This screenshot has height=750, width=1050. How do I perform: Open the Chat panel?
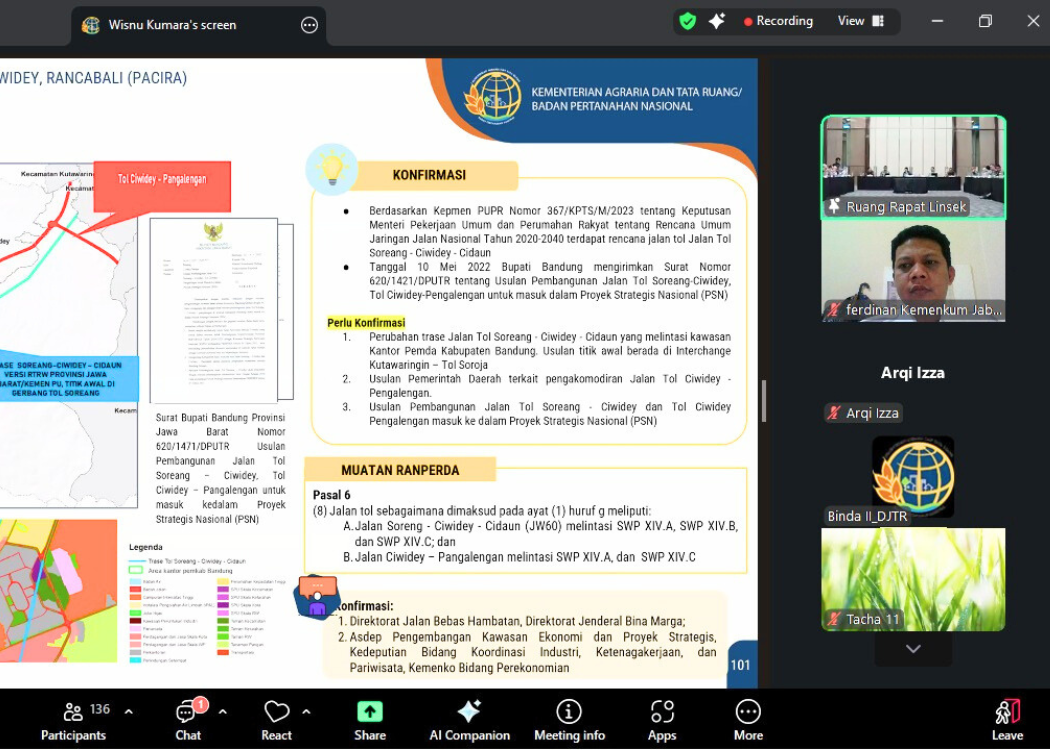click(188, 720)
